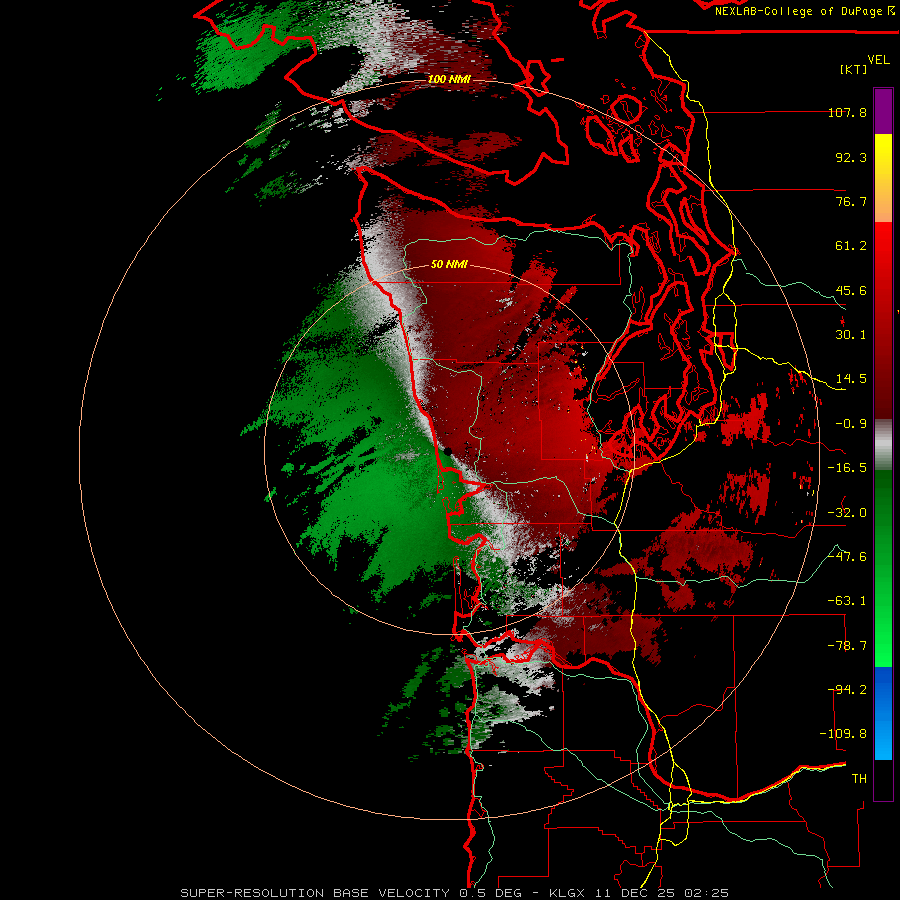The height and width of the screenshot is (900, 900).
Task: Click the 92.3 legend value
Action: point(851,157)
